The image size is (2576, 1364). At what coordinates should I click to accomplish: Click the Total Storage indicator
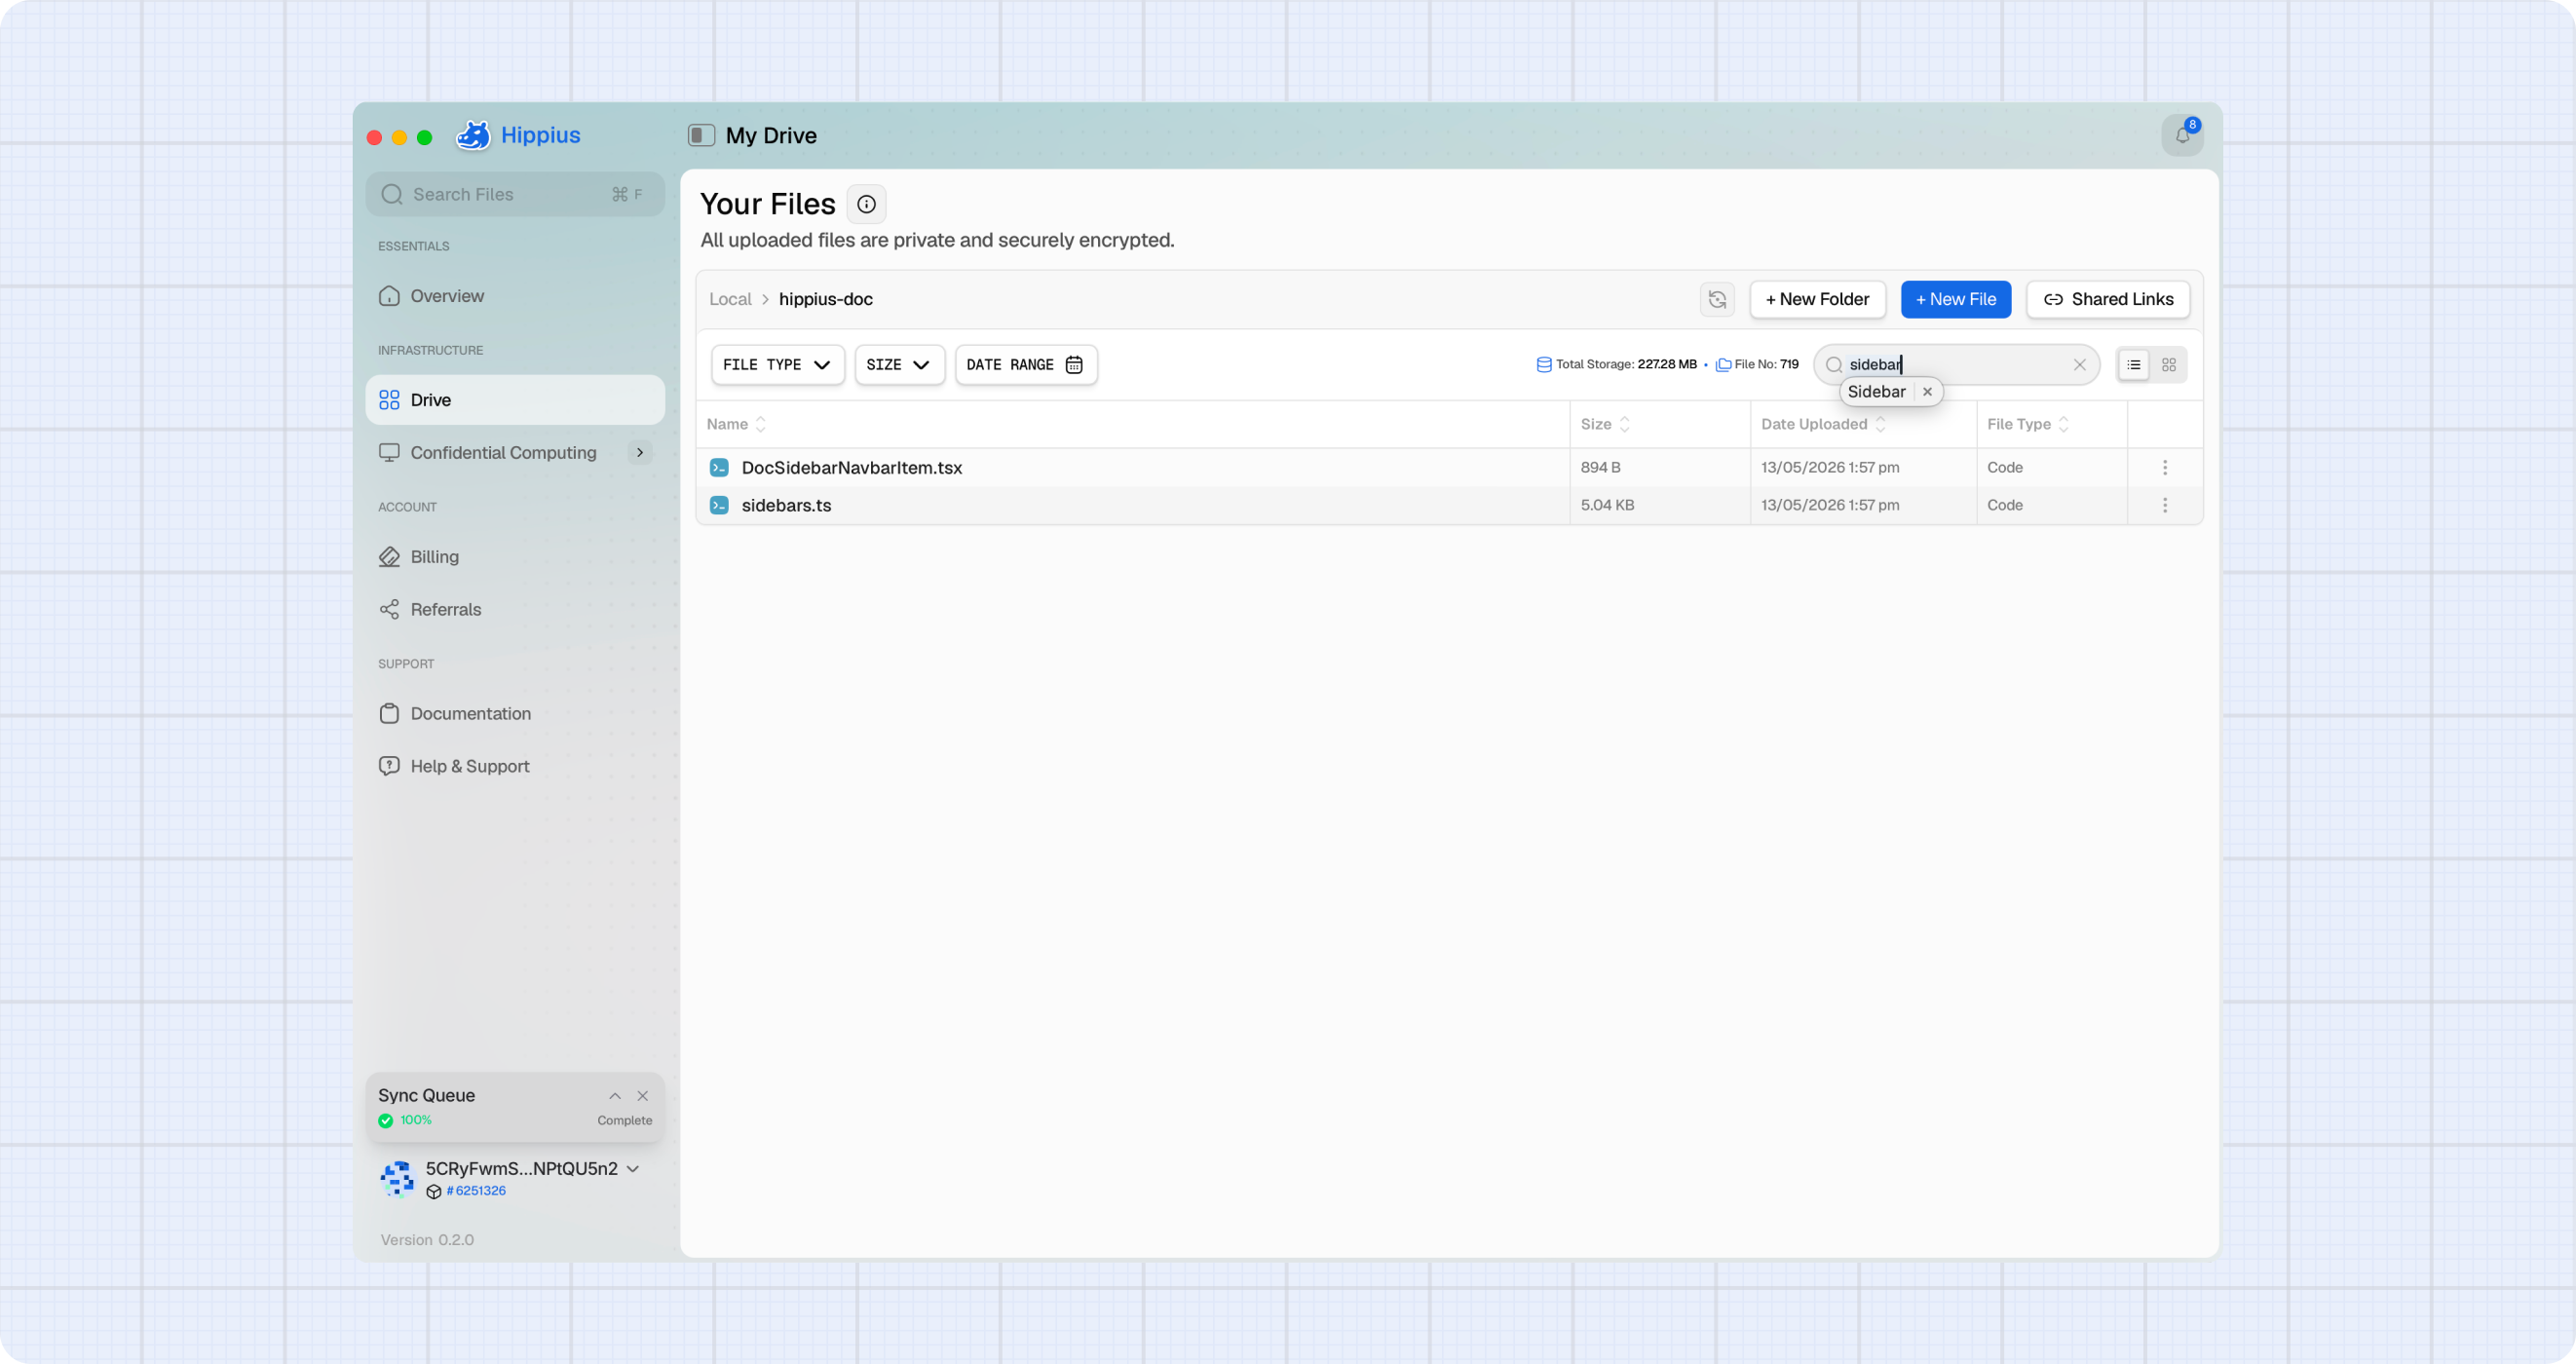(x=1617, y=365)
